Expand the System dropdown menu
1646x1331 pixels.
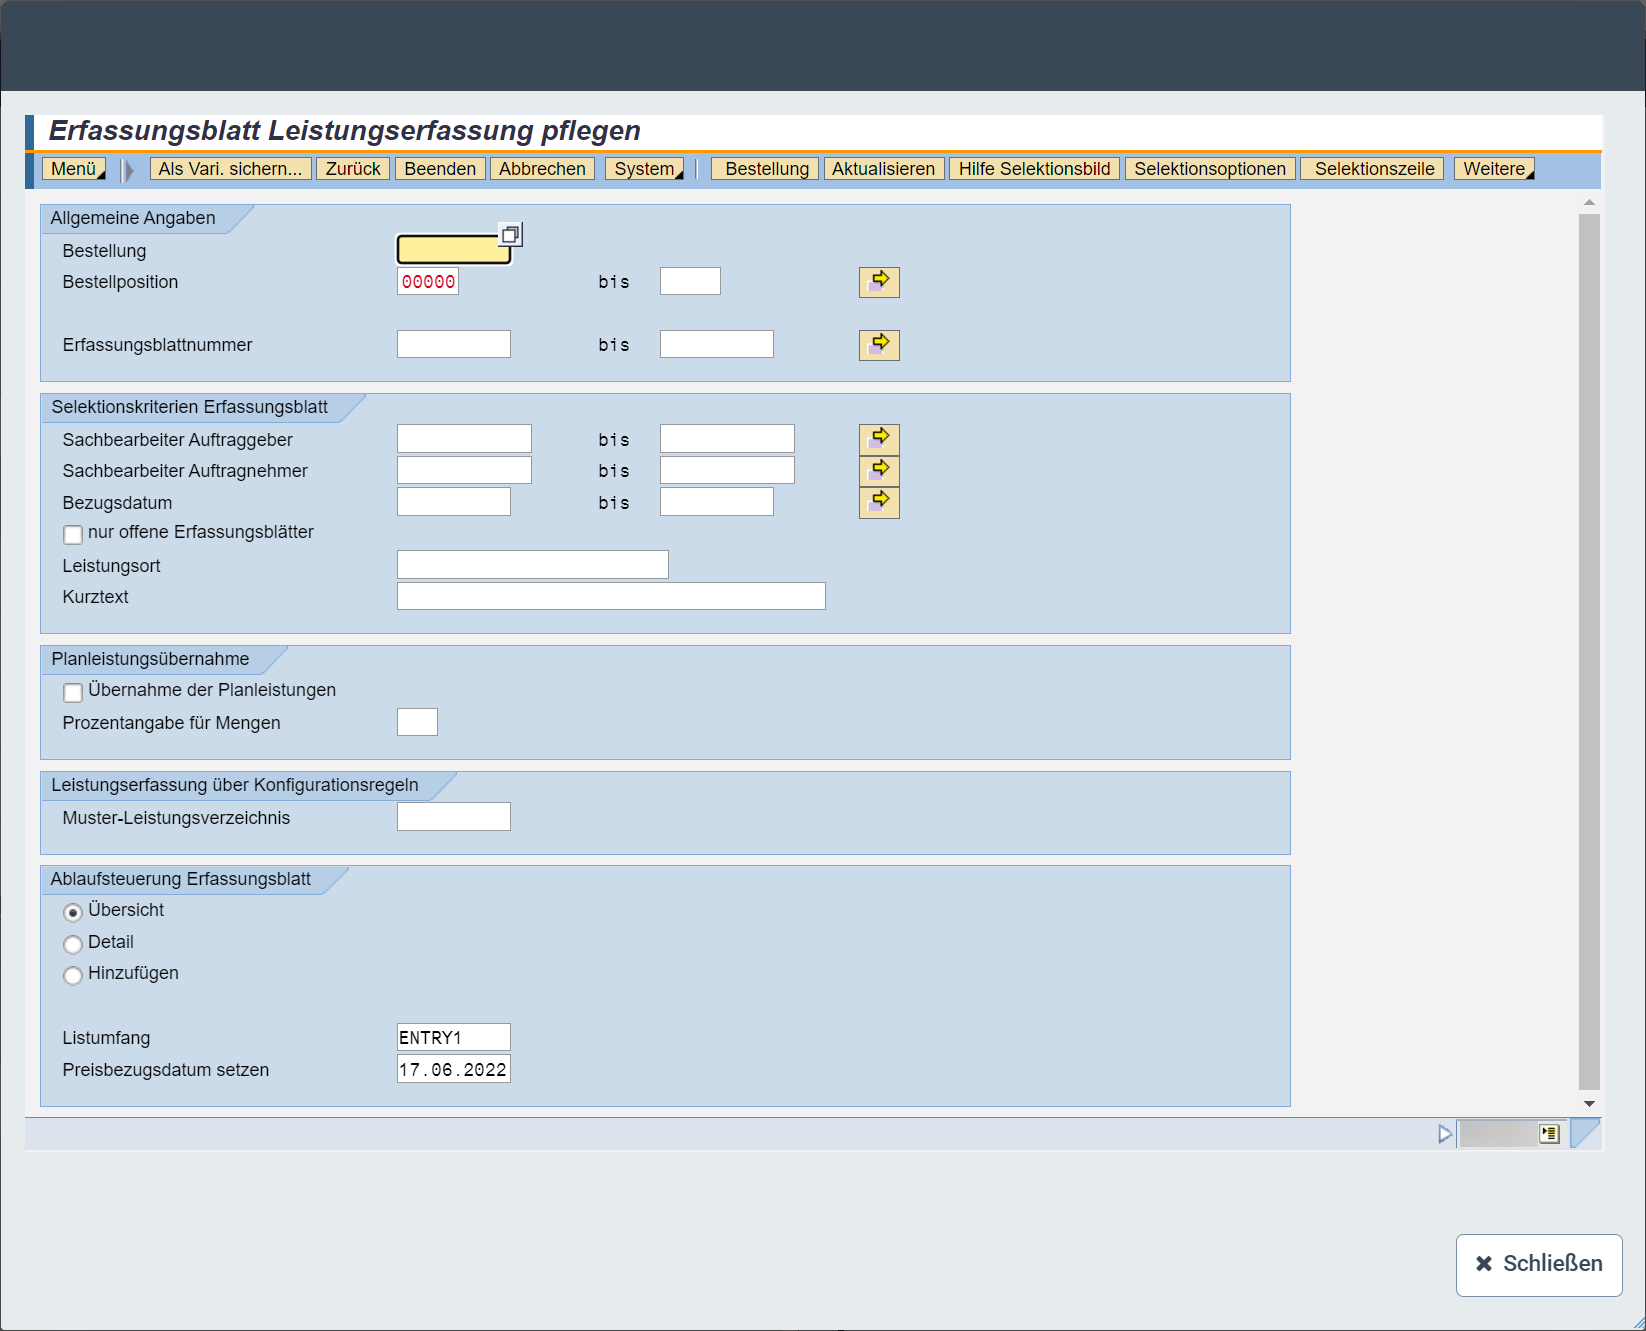(x=645, y=169)
